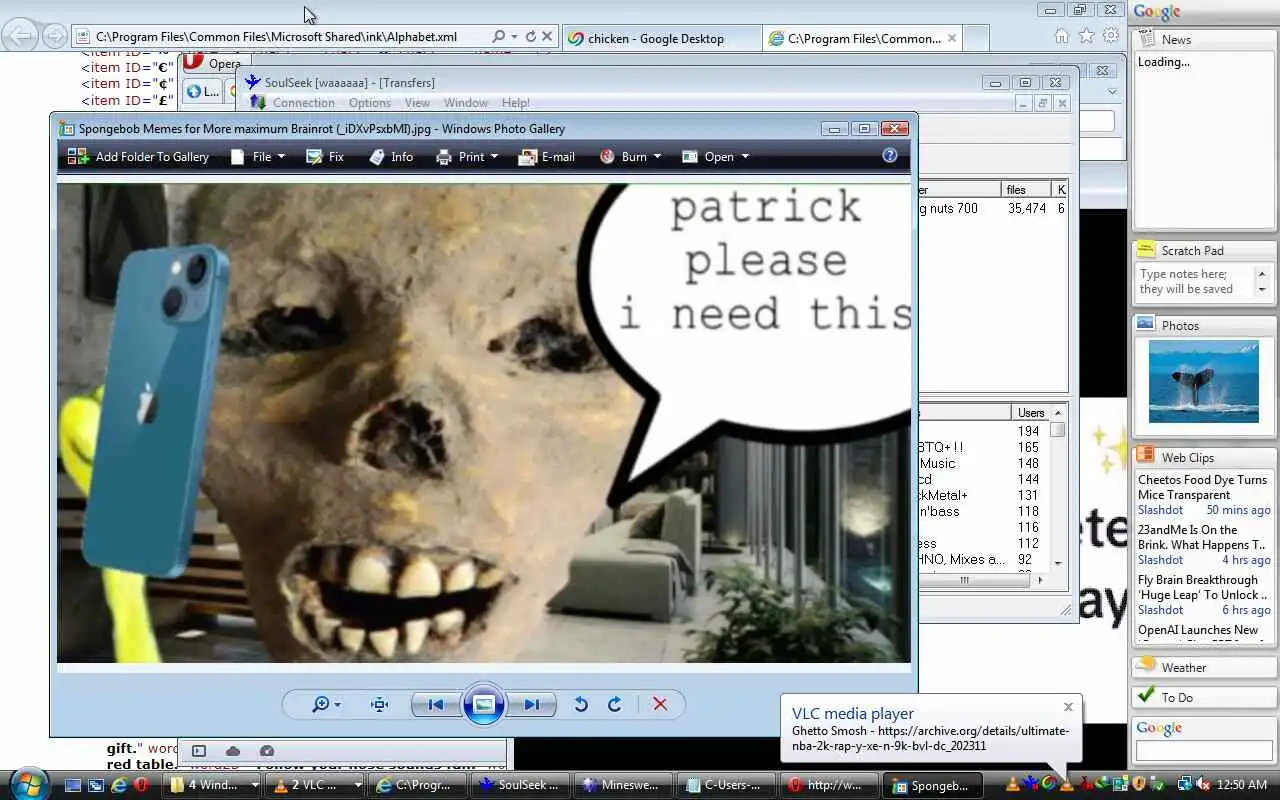The height and width of the screenshot is (800, 1280).
Task: Show the Info pane in Photo Gallery
Action: click(391, 157)
